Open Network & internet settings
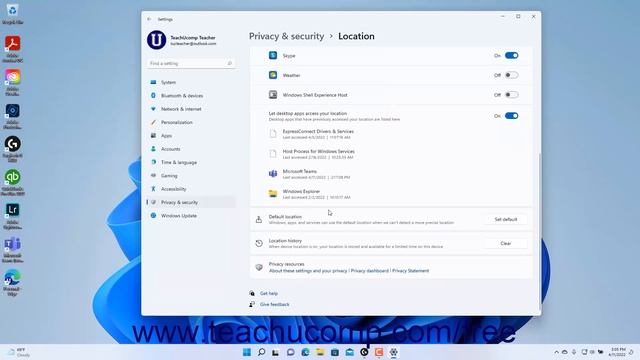The height and width of the screenshot is (360, 640). pyautogui.click(x=191, y=109)
